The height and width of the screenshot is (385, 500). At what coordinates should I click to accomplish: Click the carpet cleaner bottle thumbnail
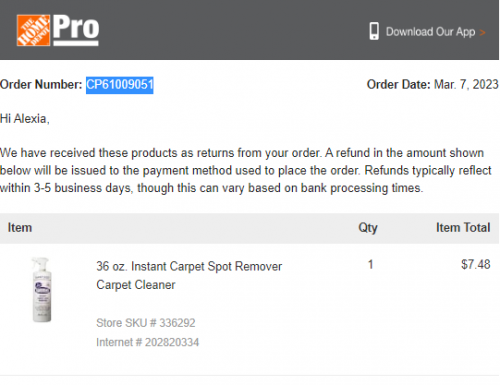click(42, 289)
